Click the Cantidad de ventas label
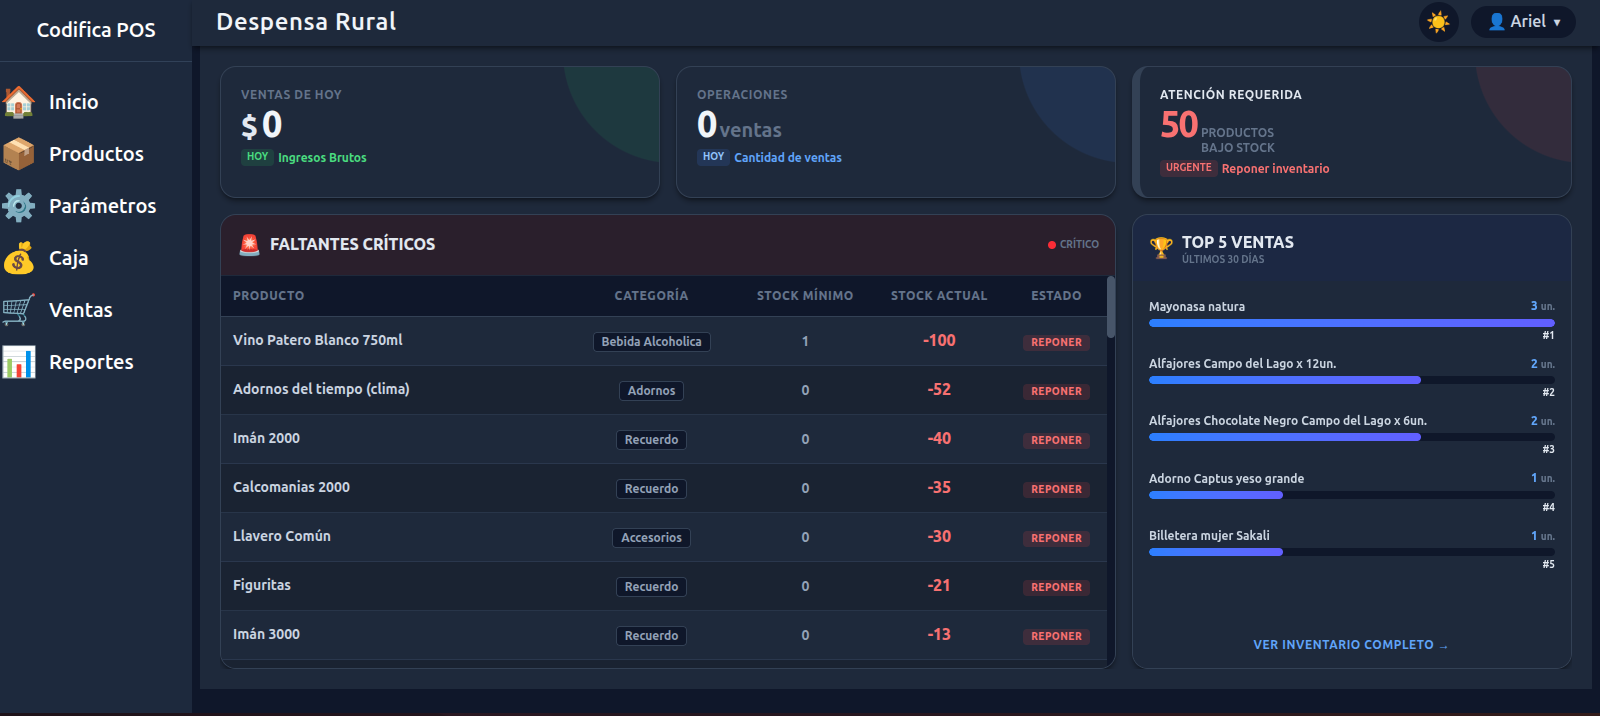 788,158
